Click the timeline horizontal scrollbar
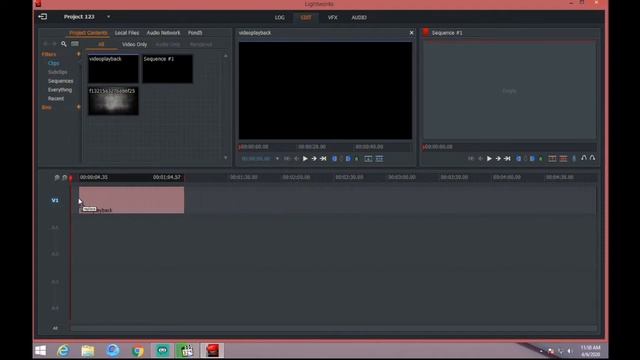The width and height of the screenshot is (640, 360). pyautogui.click(x=334, y=328)
